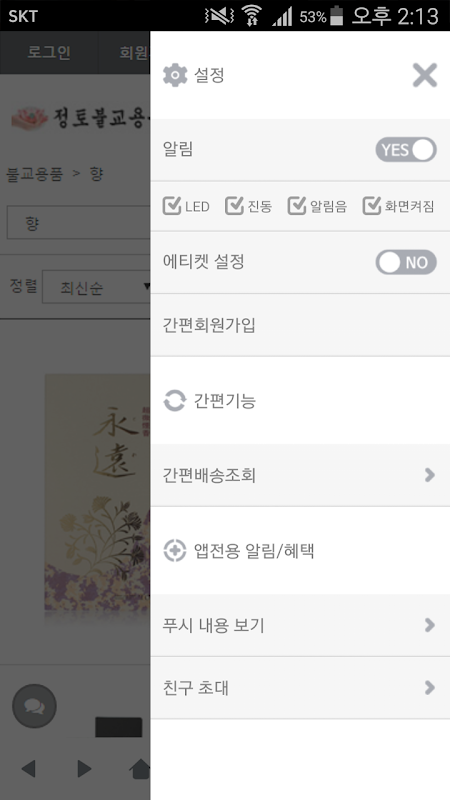Open the chat bubble floating button

pyautogui.click(x=34, y=706)
